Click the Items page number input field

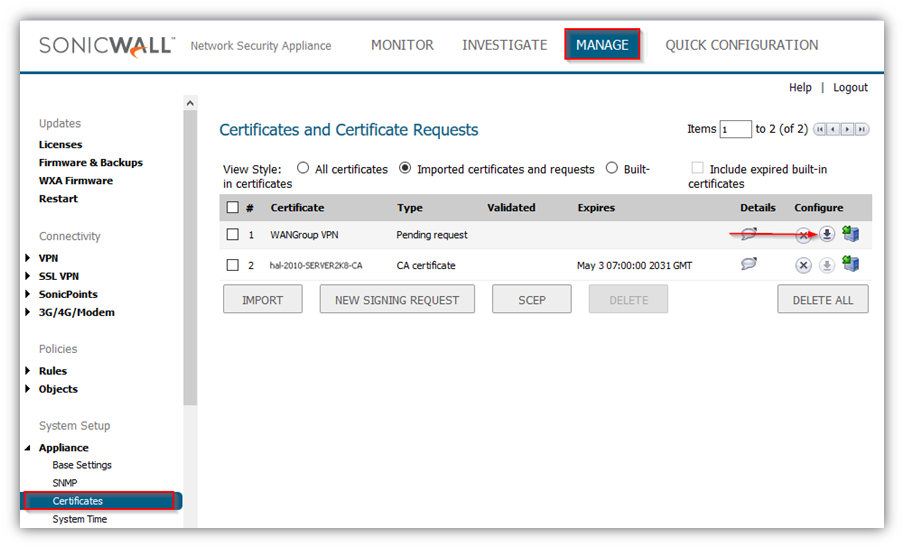[735, 129]
